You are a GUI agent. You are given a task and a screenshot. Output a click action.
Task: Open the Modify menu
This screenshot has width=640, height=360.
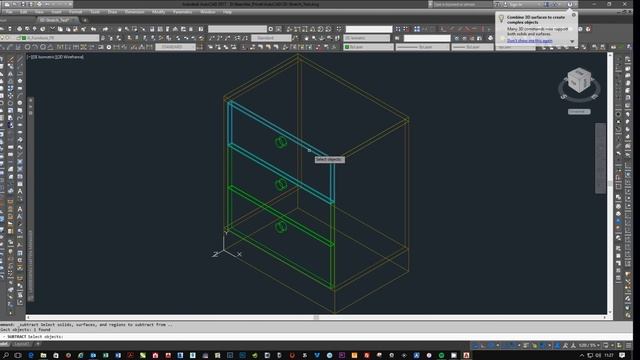[158, 12]
